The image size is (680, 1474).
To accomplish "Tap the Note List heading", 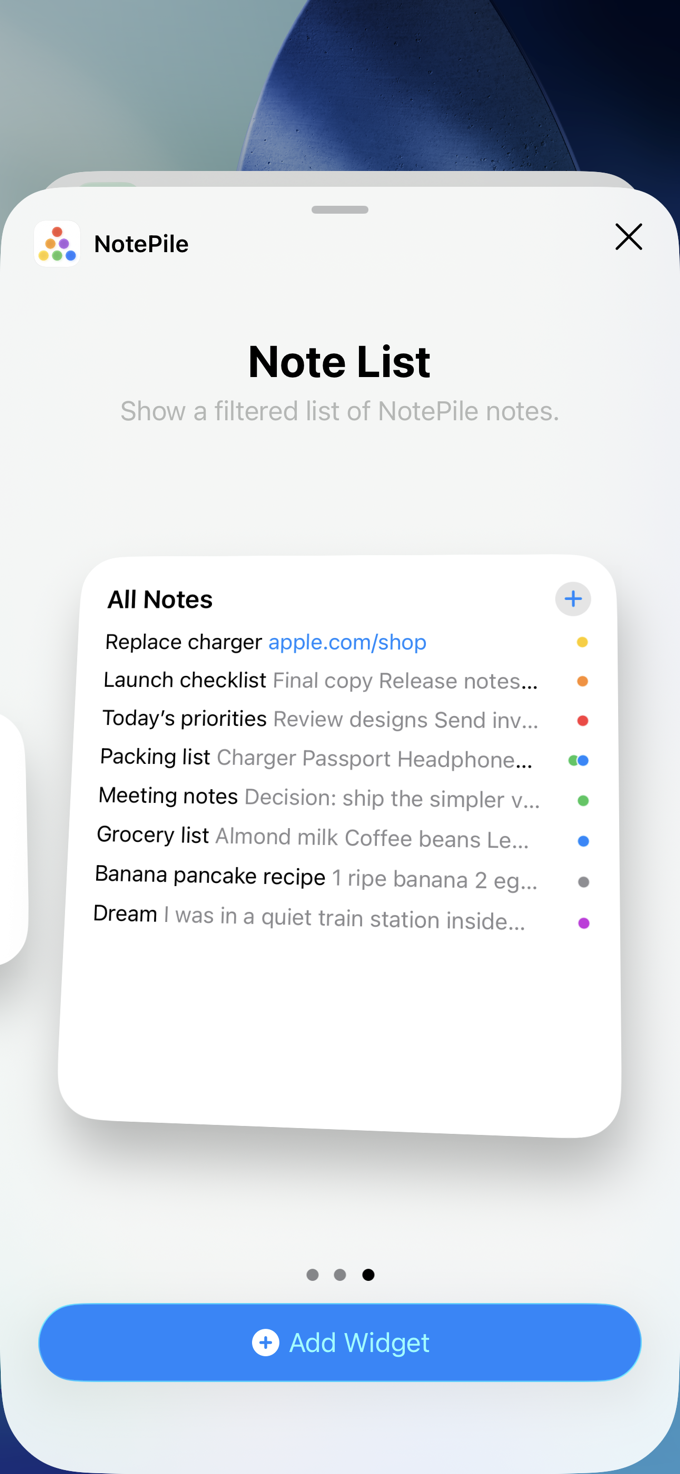I will tap(339, 362).
